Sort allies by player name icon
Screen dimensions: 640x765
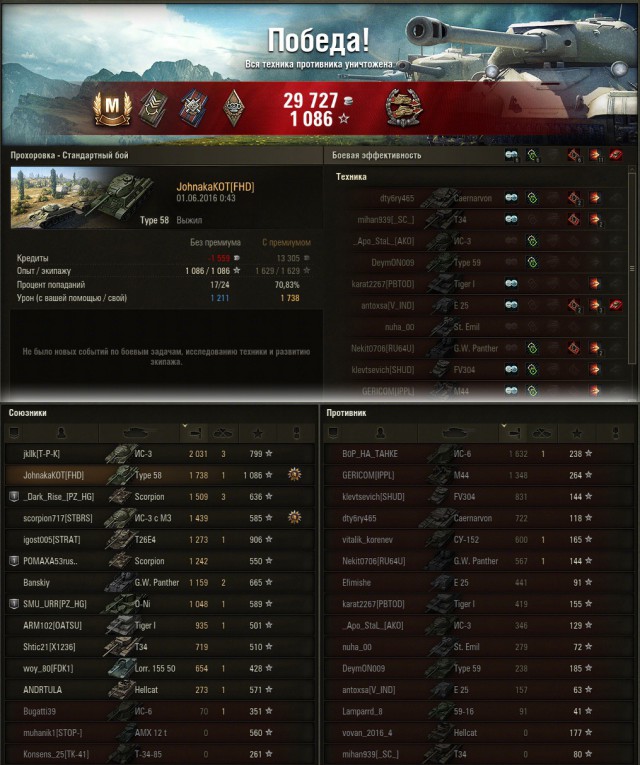(61, 433)
